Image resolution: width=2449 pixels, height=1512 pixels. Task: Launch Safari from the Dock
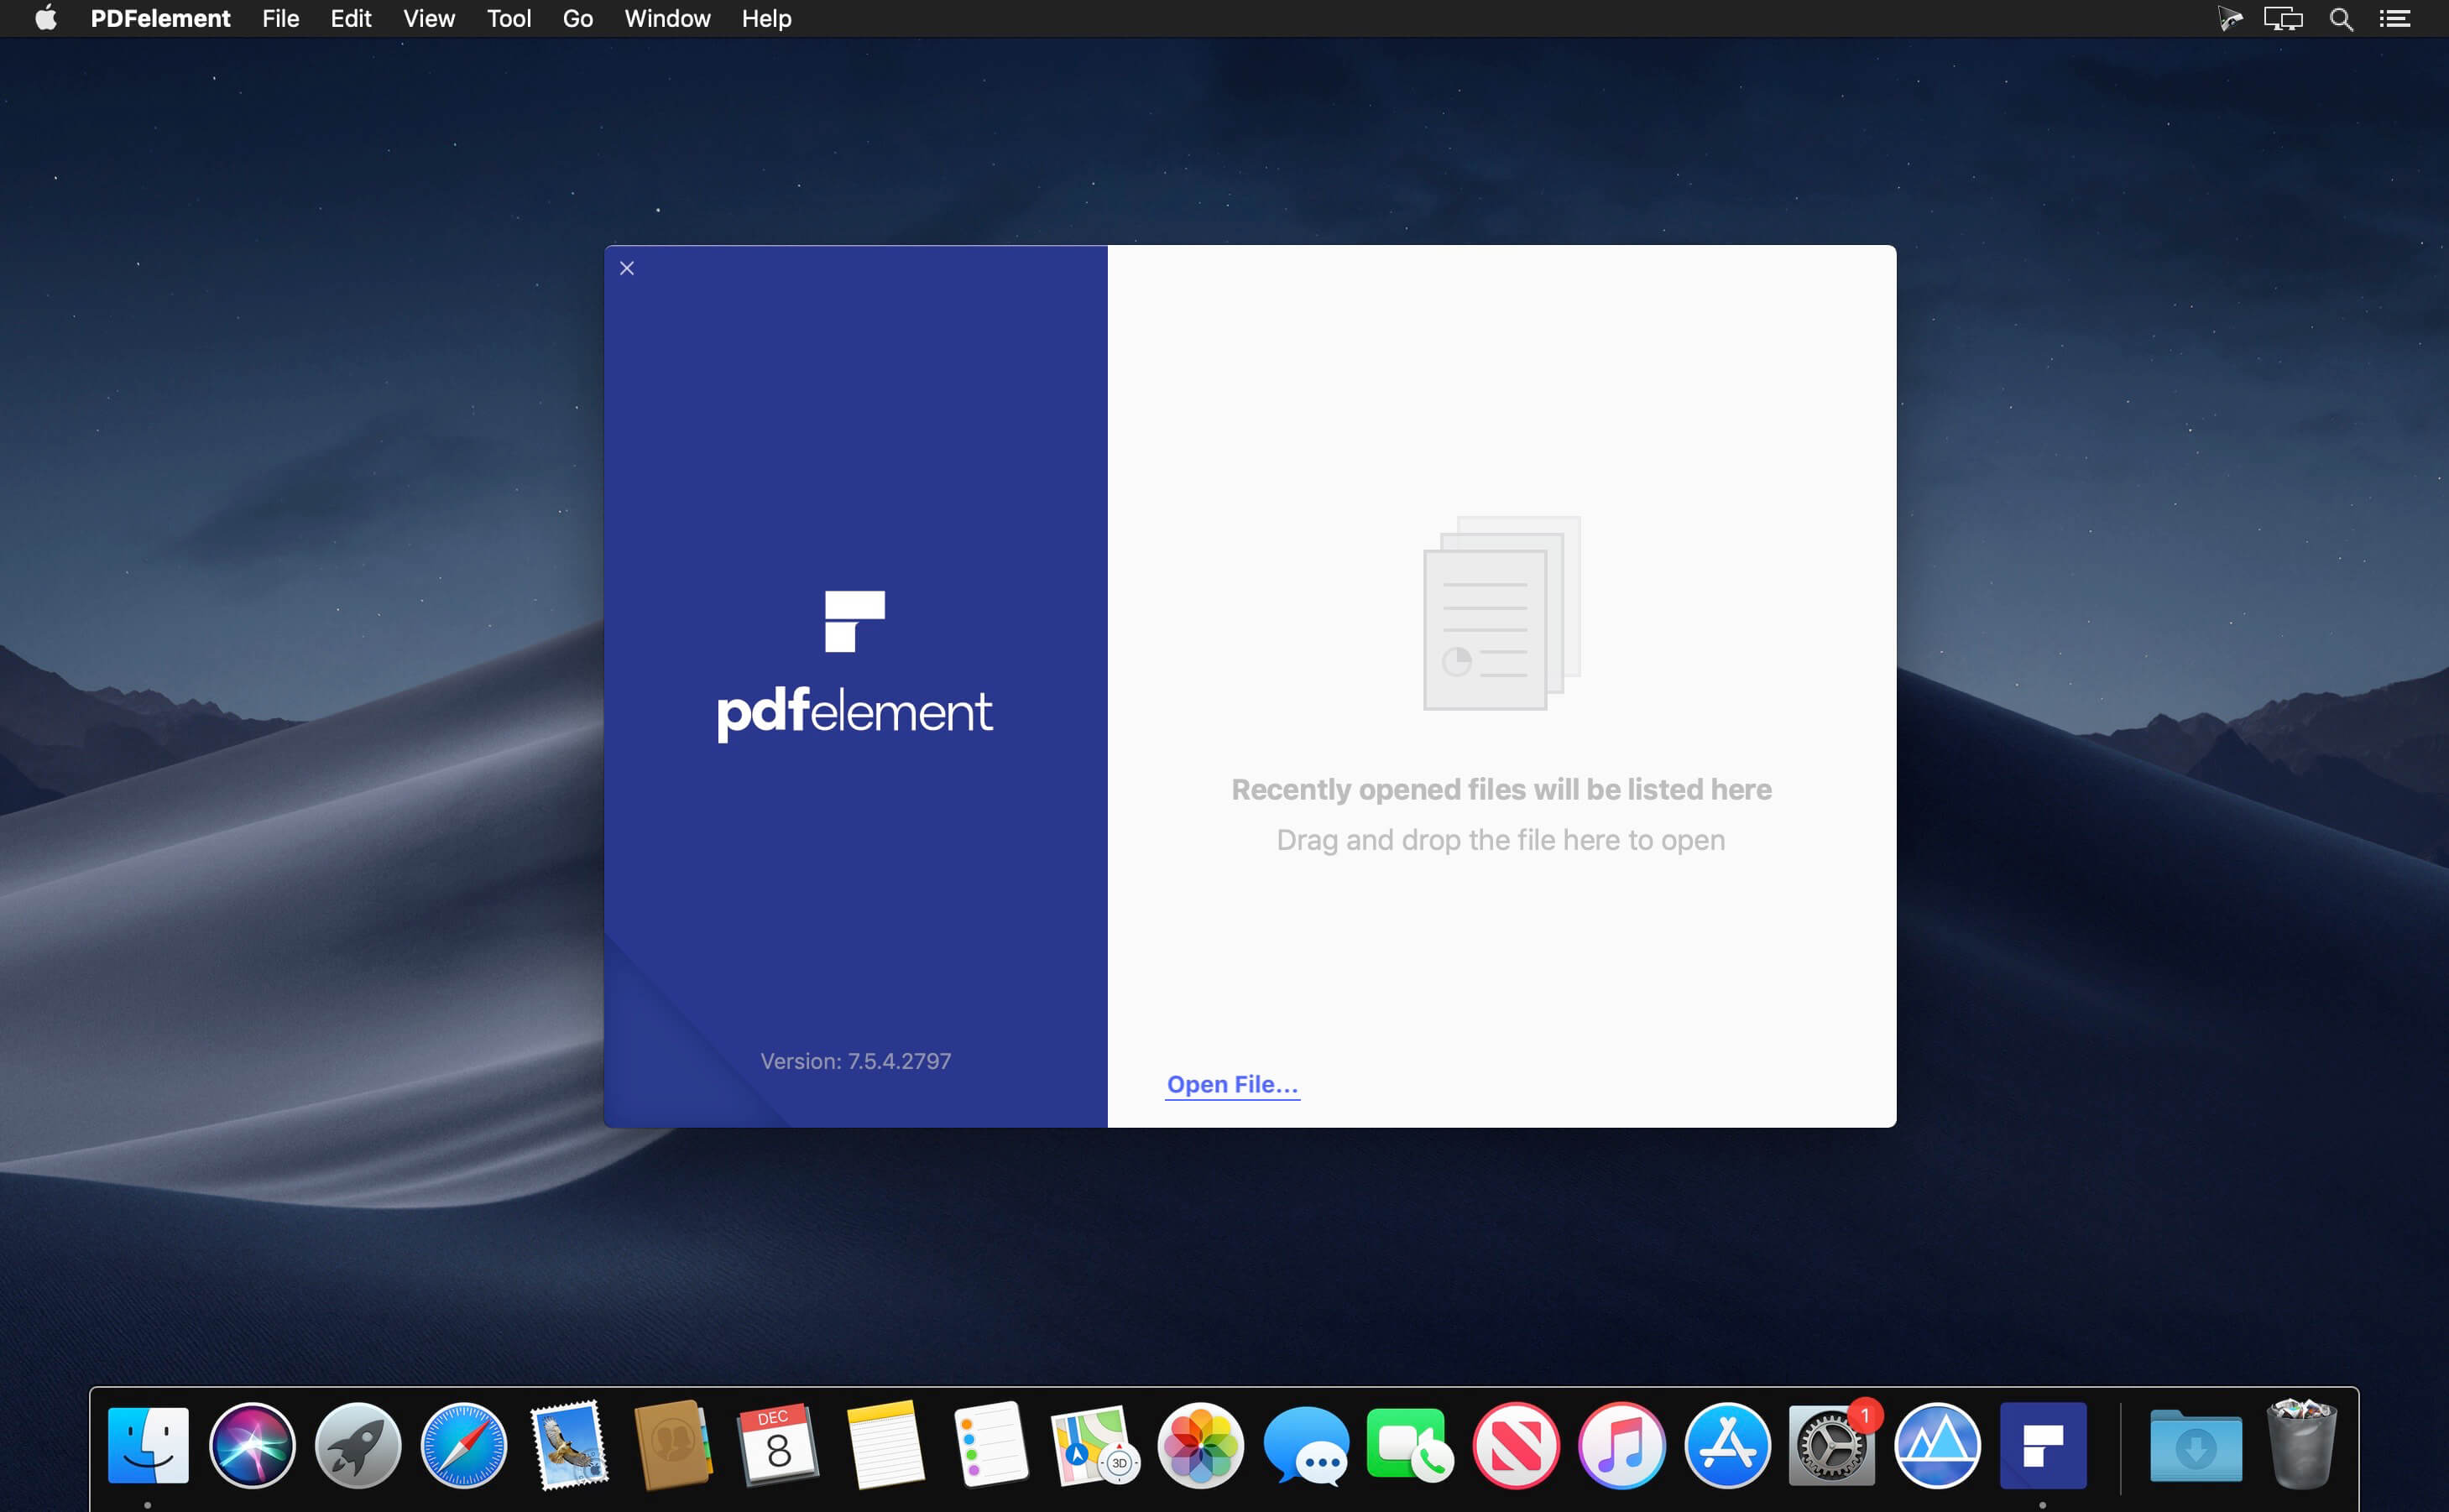pos(463,1445)
